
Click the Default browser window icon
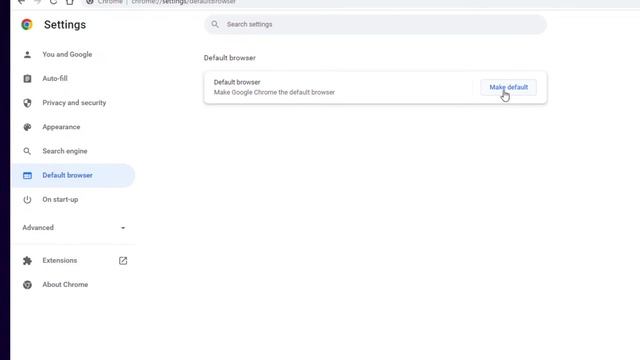coord(27,176)
